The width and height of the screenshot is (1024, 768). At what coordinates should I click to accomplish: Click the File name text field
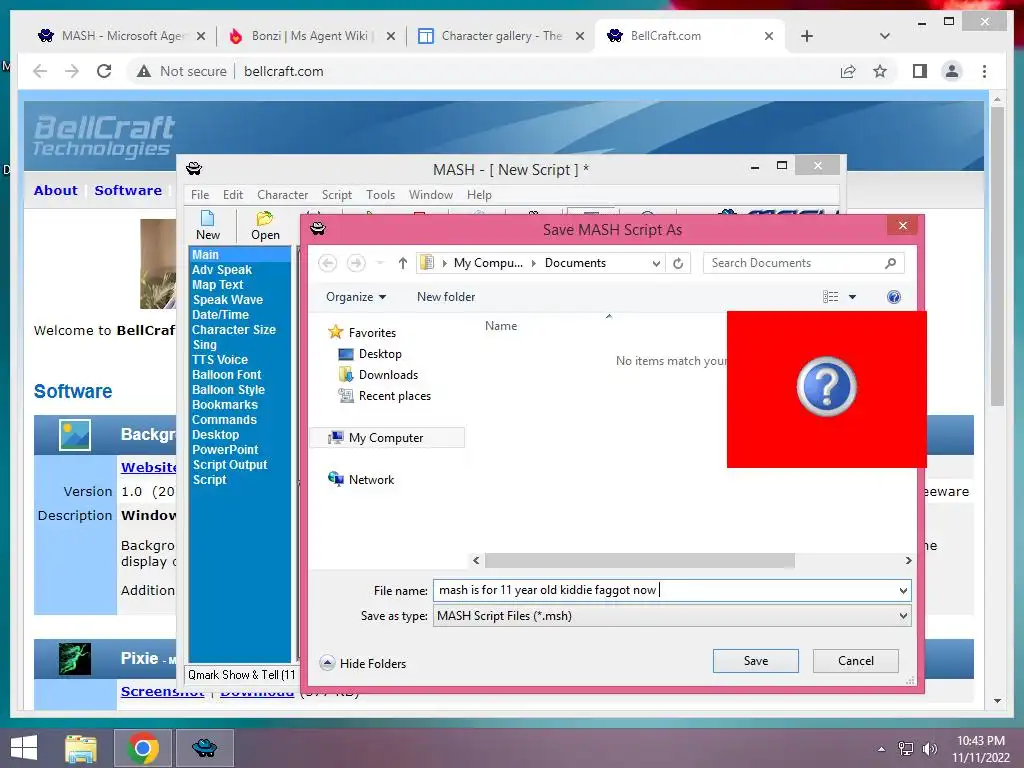coord(665,590)
